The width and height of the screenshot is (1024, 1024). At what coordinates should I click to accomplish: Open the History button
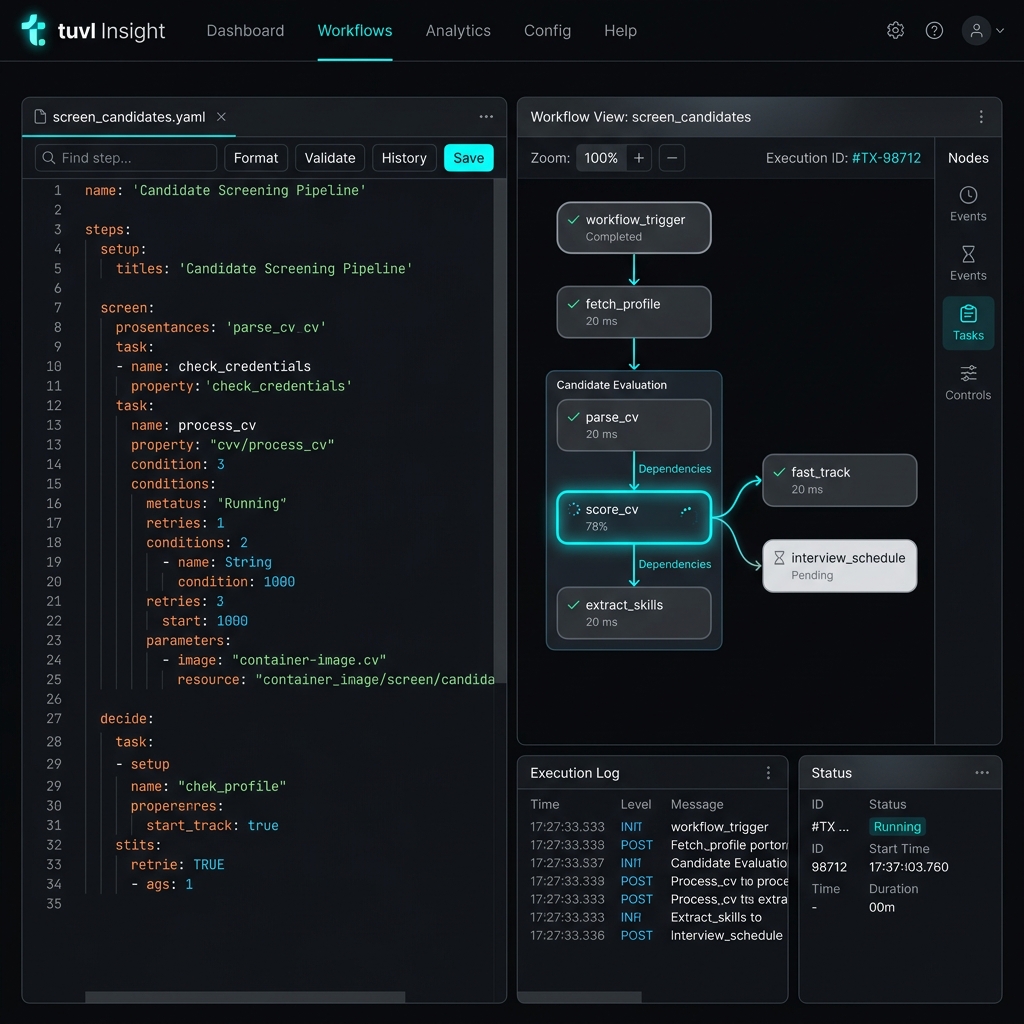coord(404,158)
